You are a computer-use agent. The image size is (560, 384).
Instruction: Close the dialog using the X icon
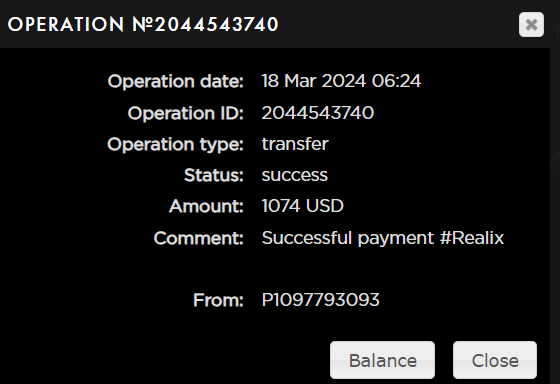[531, 25]
